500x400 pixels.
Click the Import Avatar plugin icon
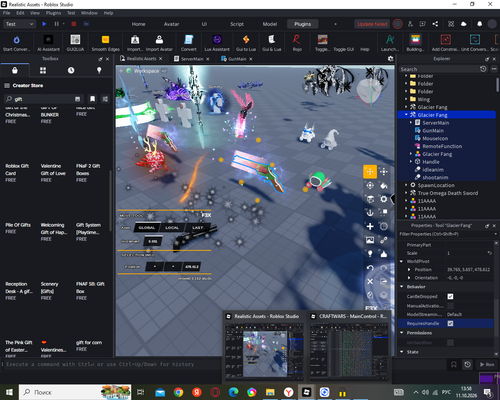click(159, 43)
